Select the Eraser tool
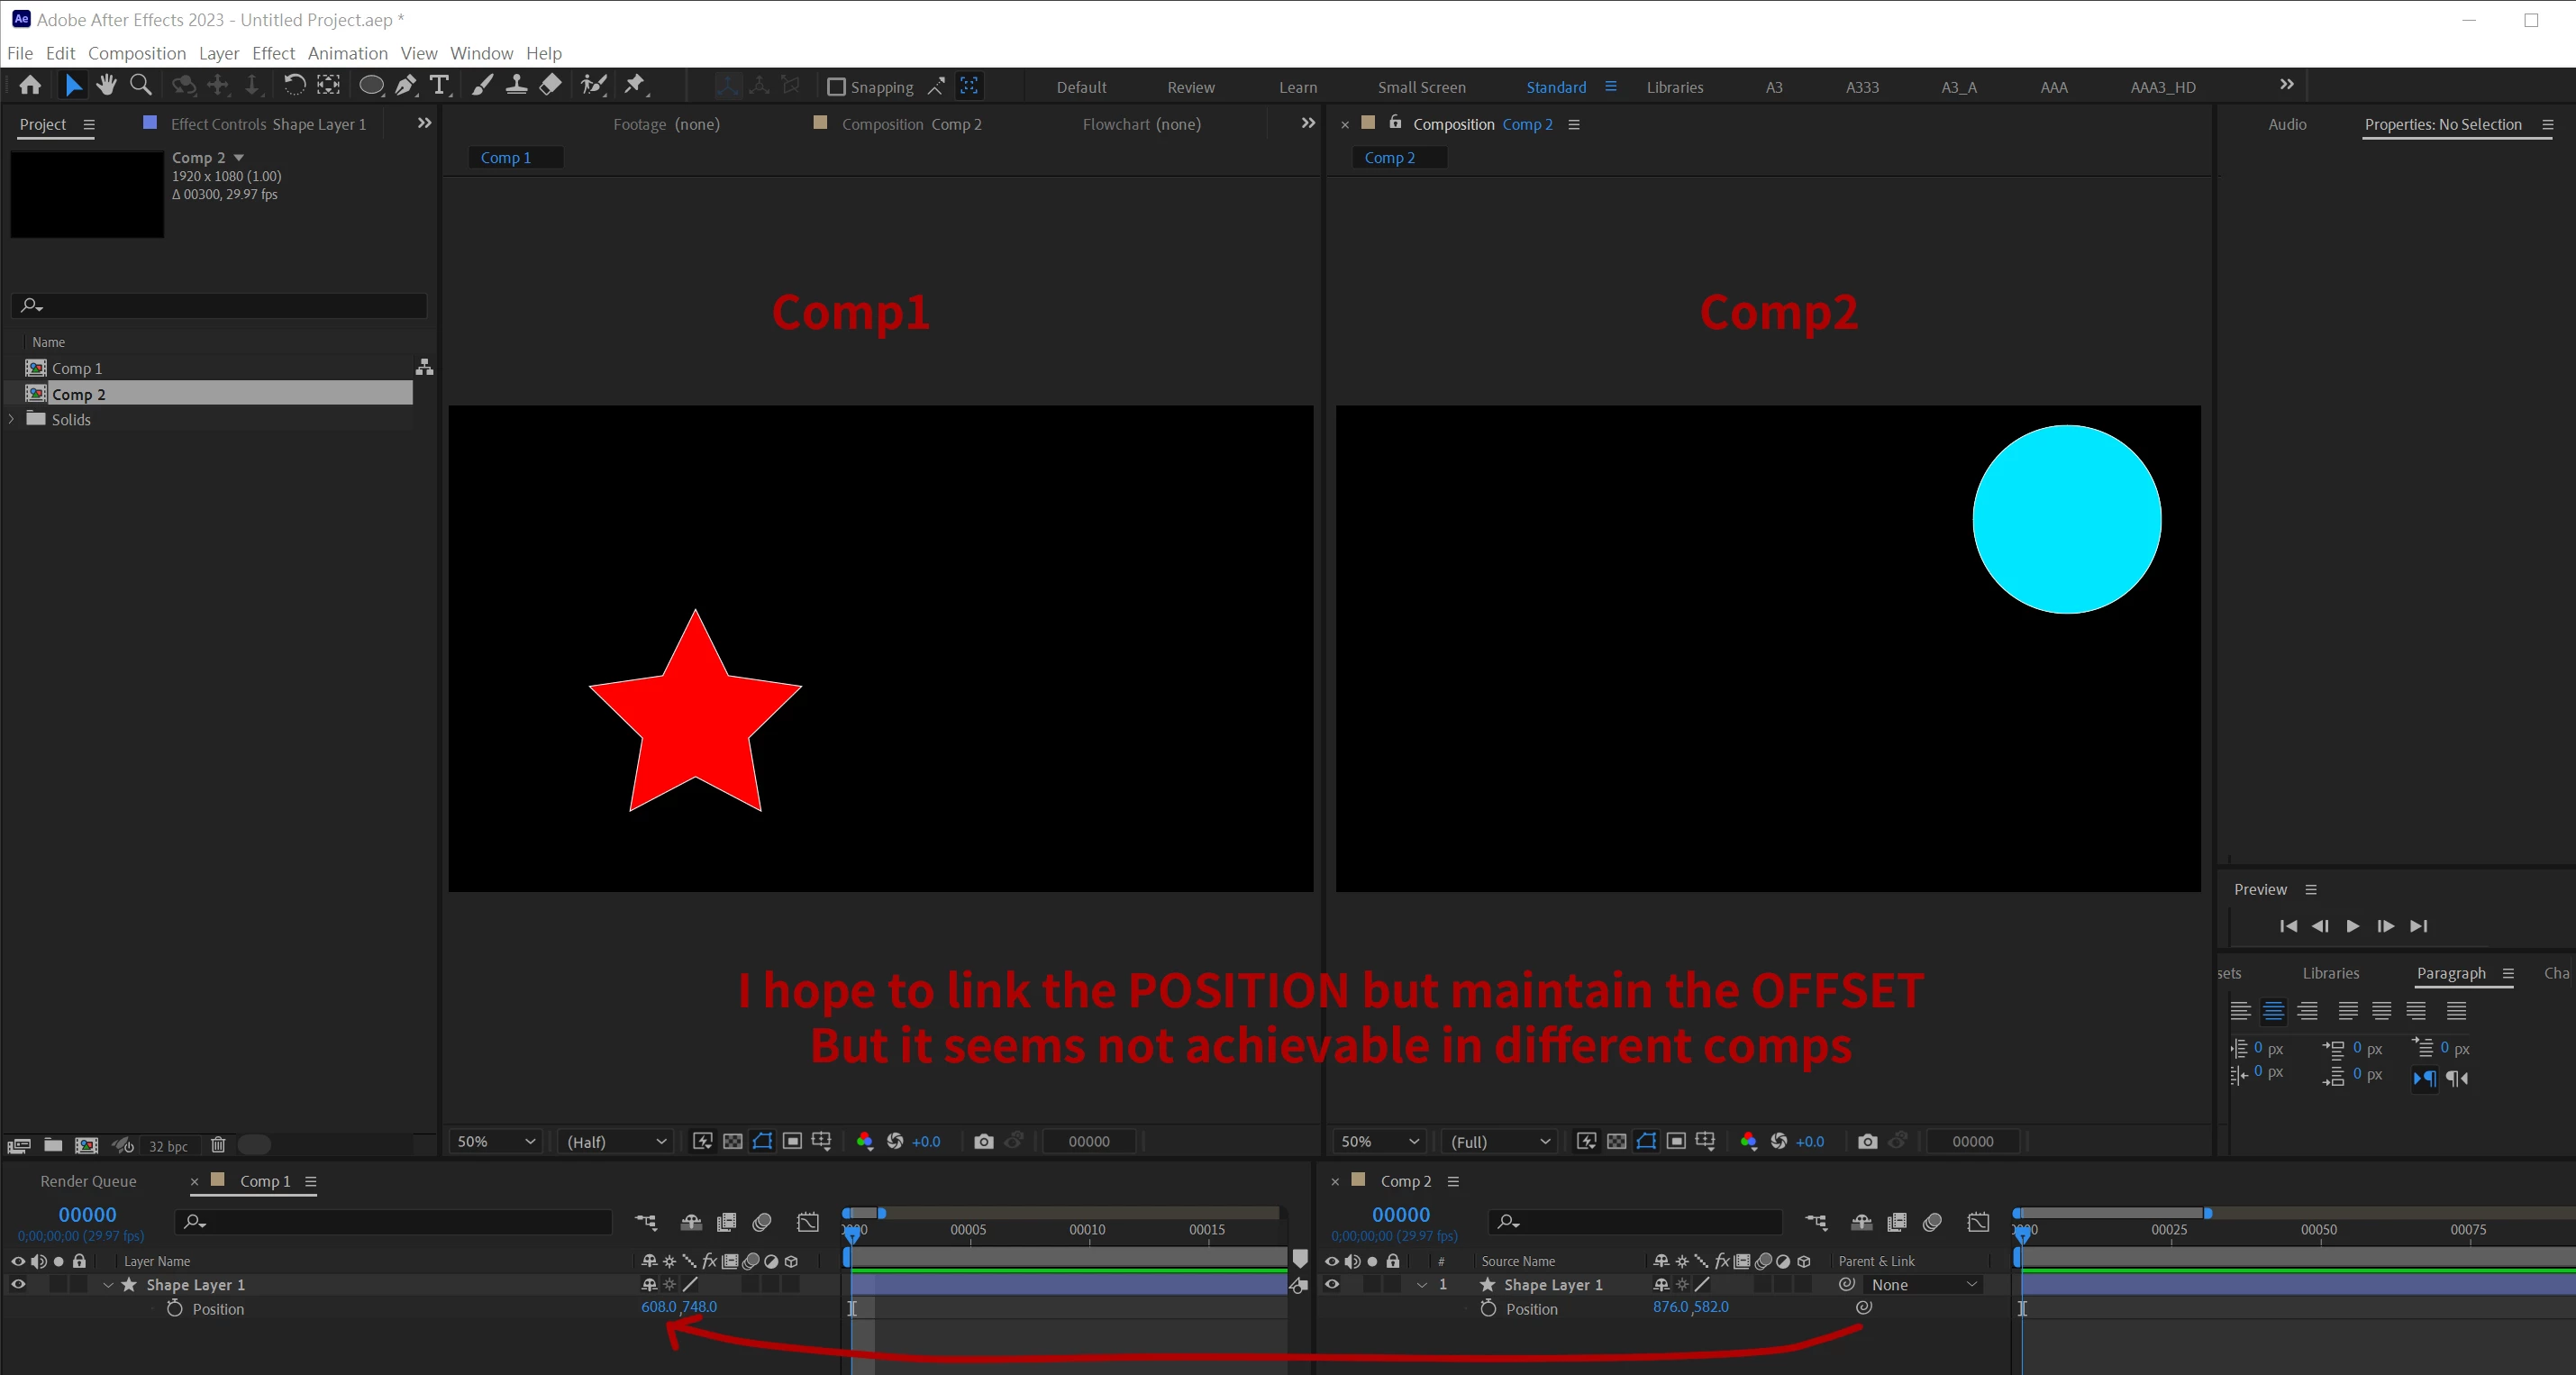The height and width of the screenshot is (1375, 2576). pyautogui.click(x=550, y=86)
